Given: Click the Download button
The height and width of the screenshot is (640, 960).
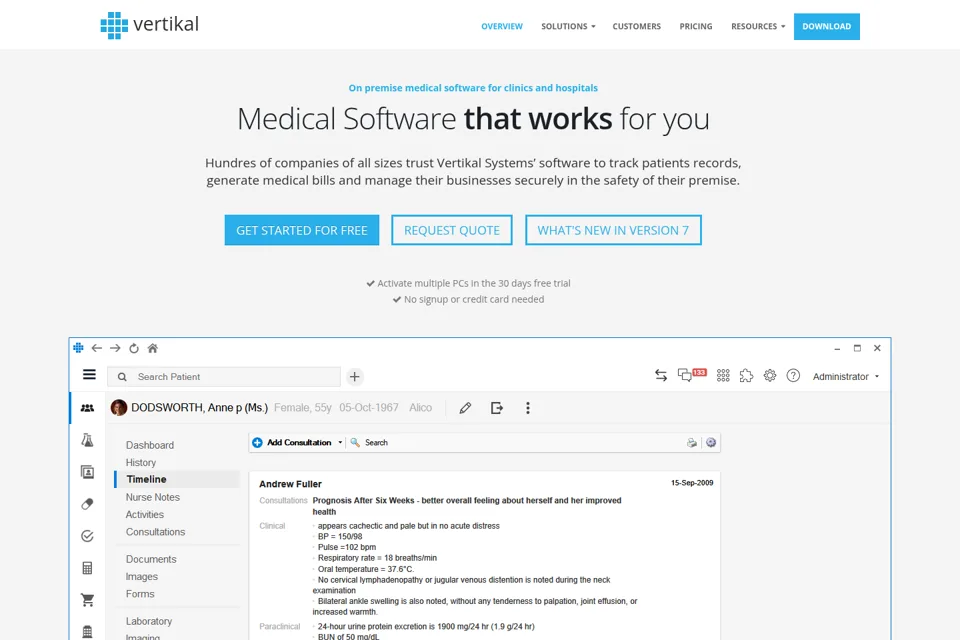Looking at the screenshot, I should click(x=827, y=26).
